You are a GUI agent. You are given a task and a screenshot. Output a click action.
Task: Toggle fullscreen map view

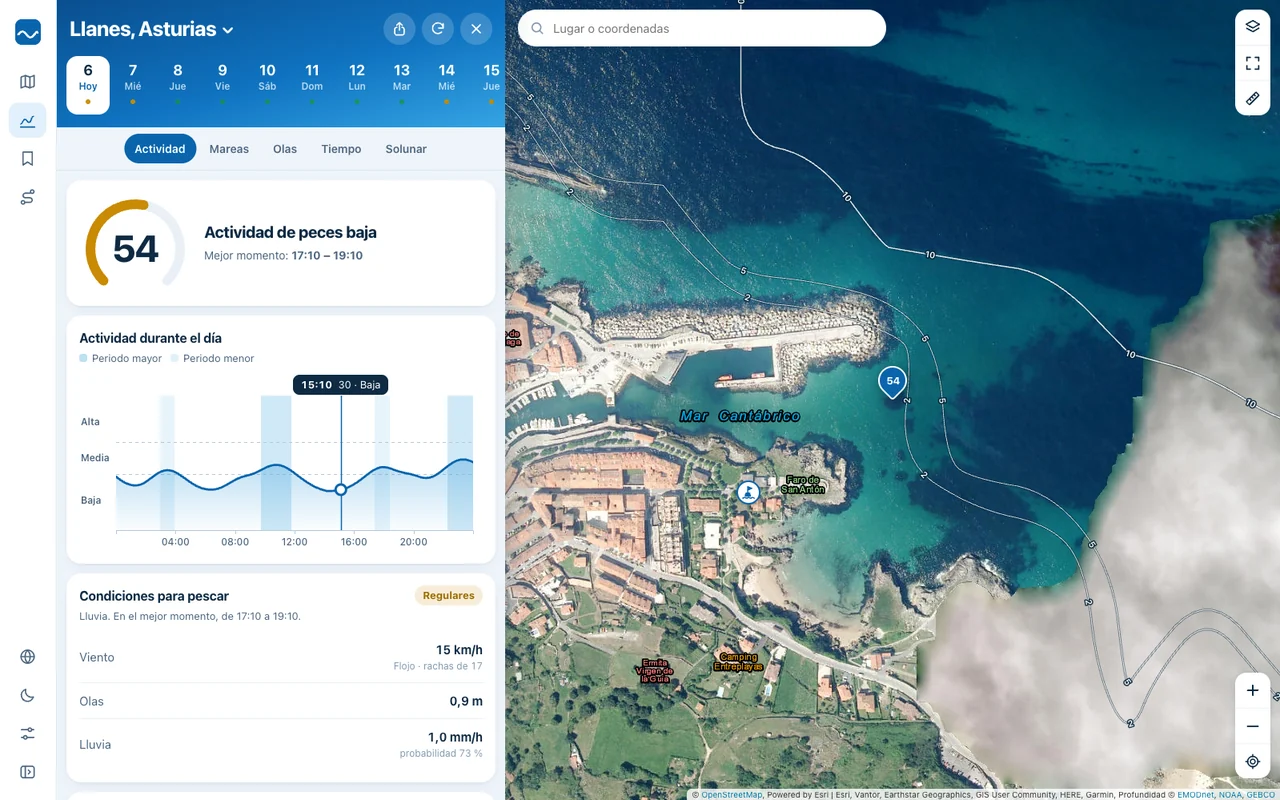pos(1253,63)
